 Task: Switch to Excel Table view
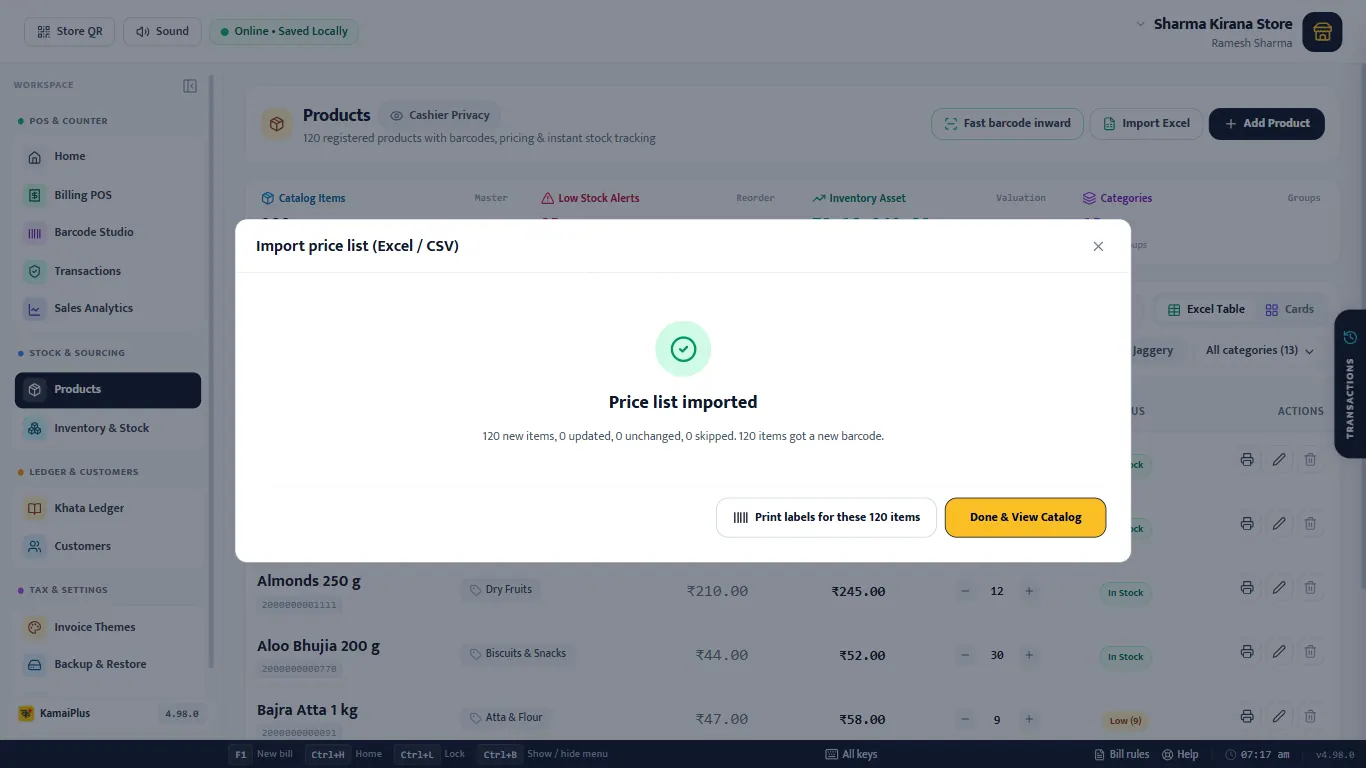click(1206, 310)
